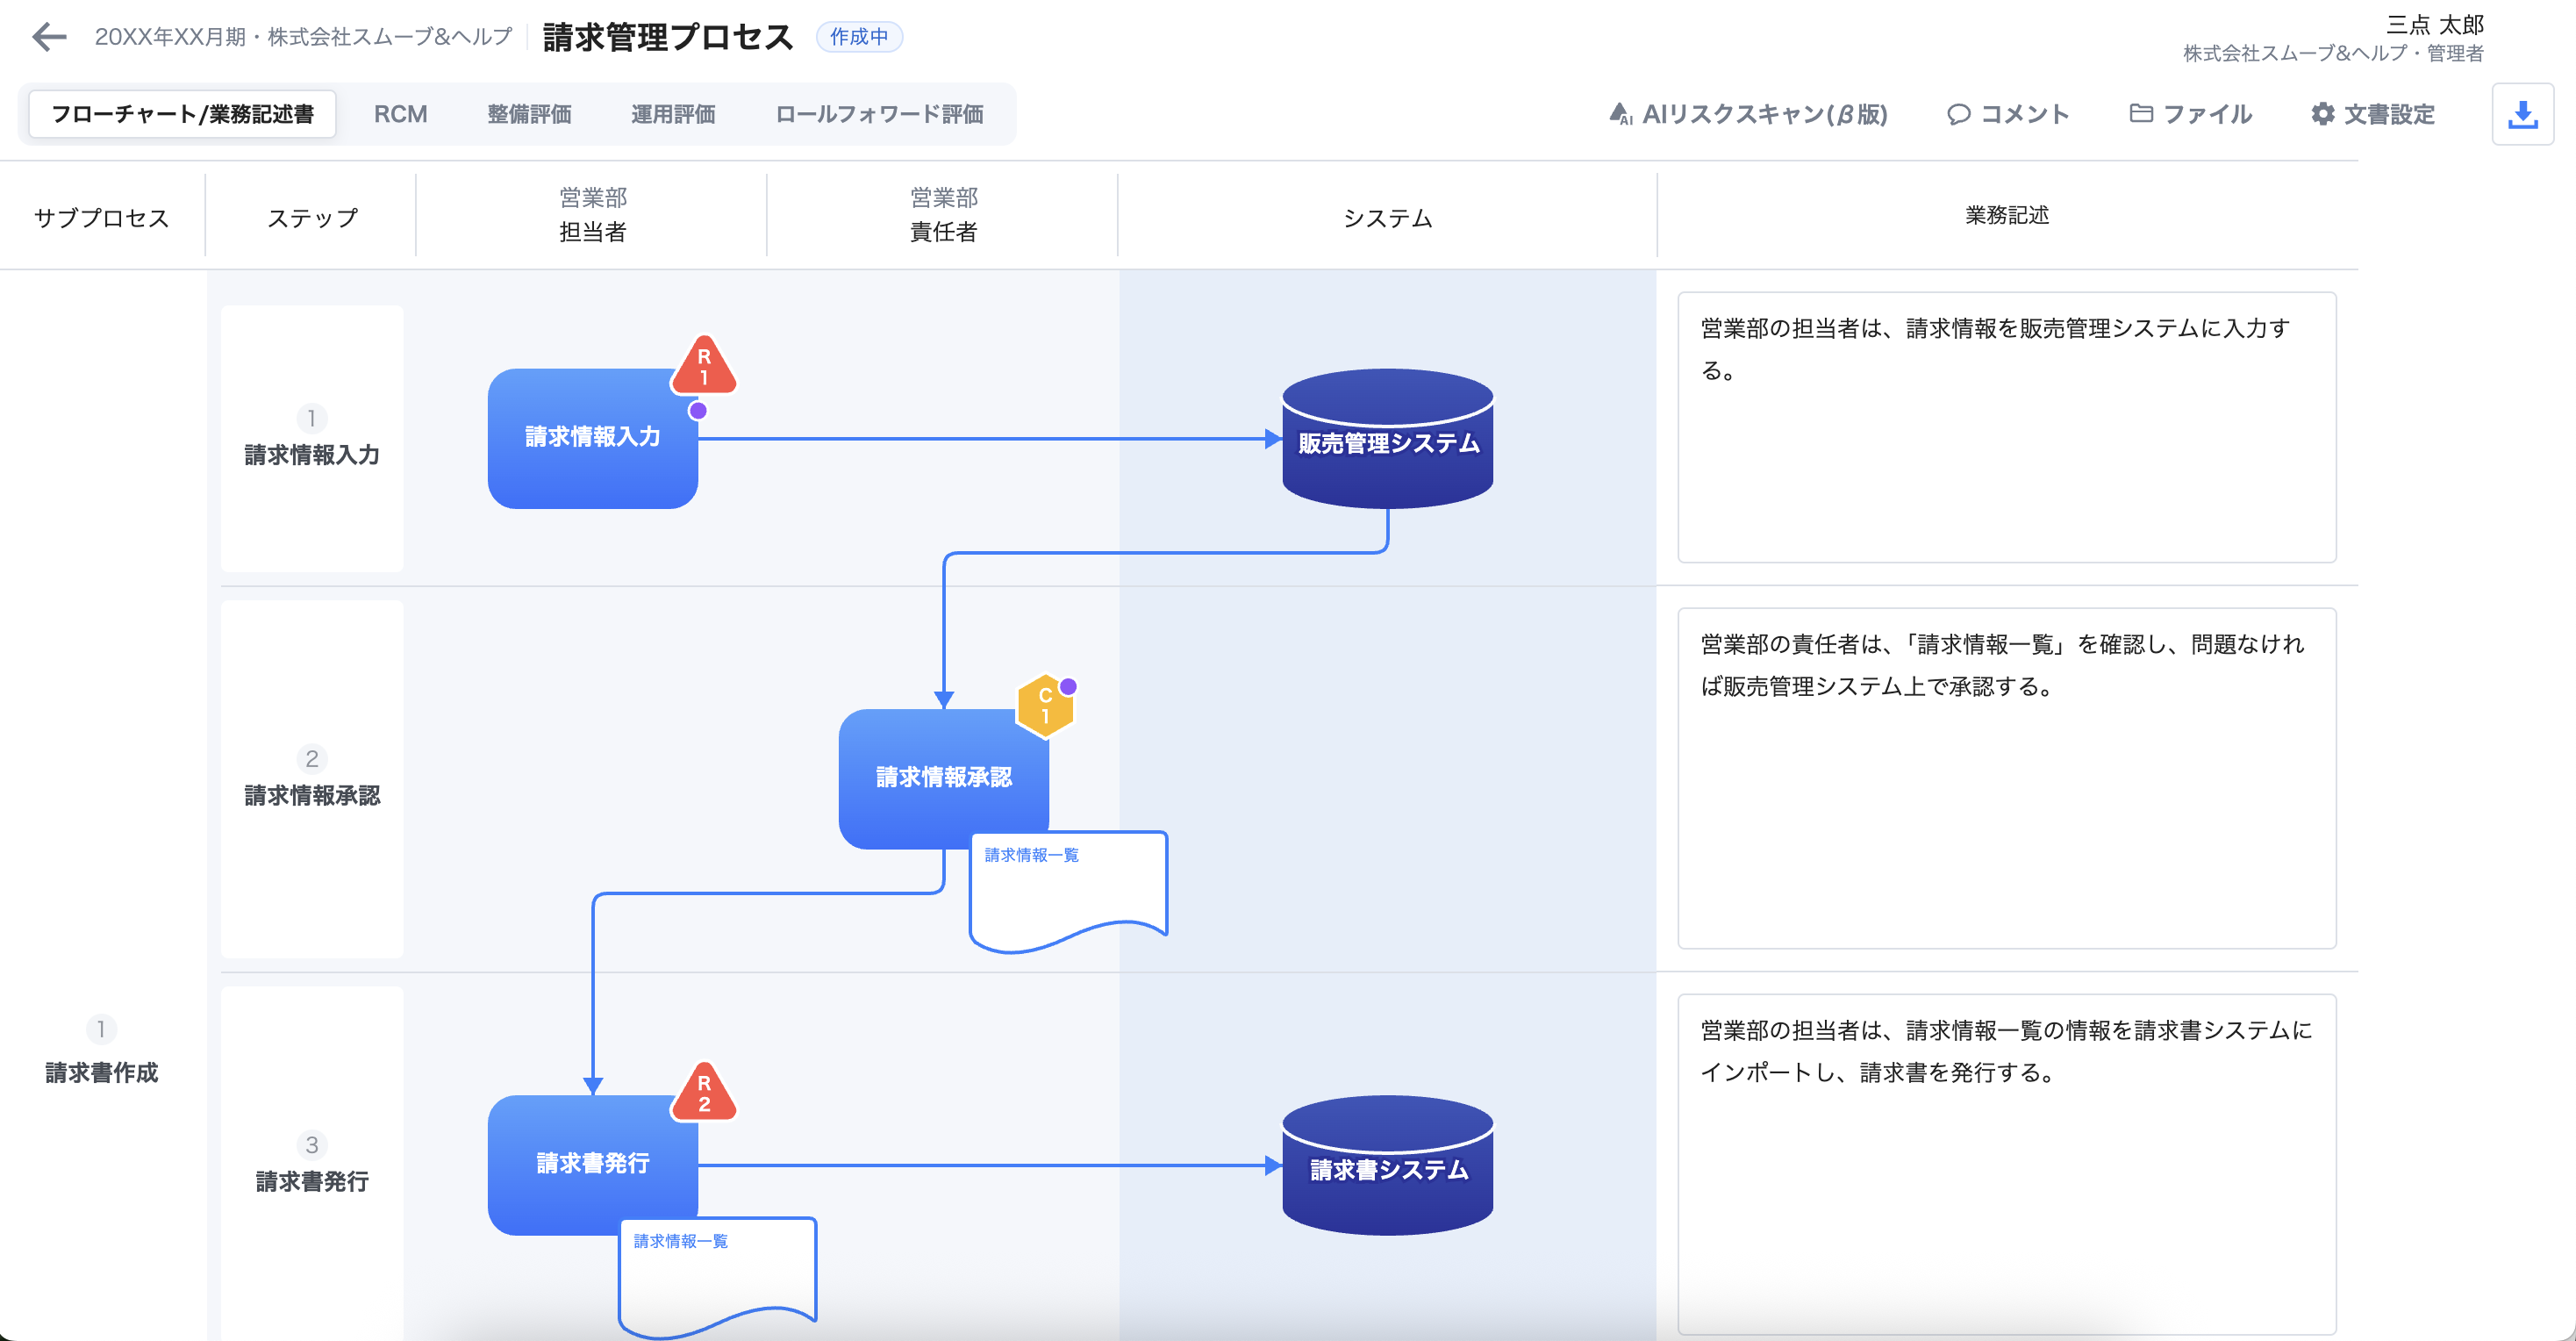The height and width of the screenshot is (1341, 2576).
Task: Open the ファイル panel
Action: pyautogui.click(x=2190, y=114)
